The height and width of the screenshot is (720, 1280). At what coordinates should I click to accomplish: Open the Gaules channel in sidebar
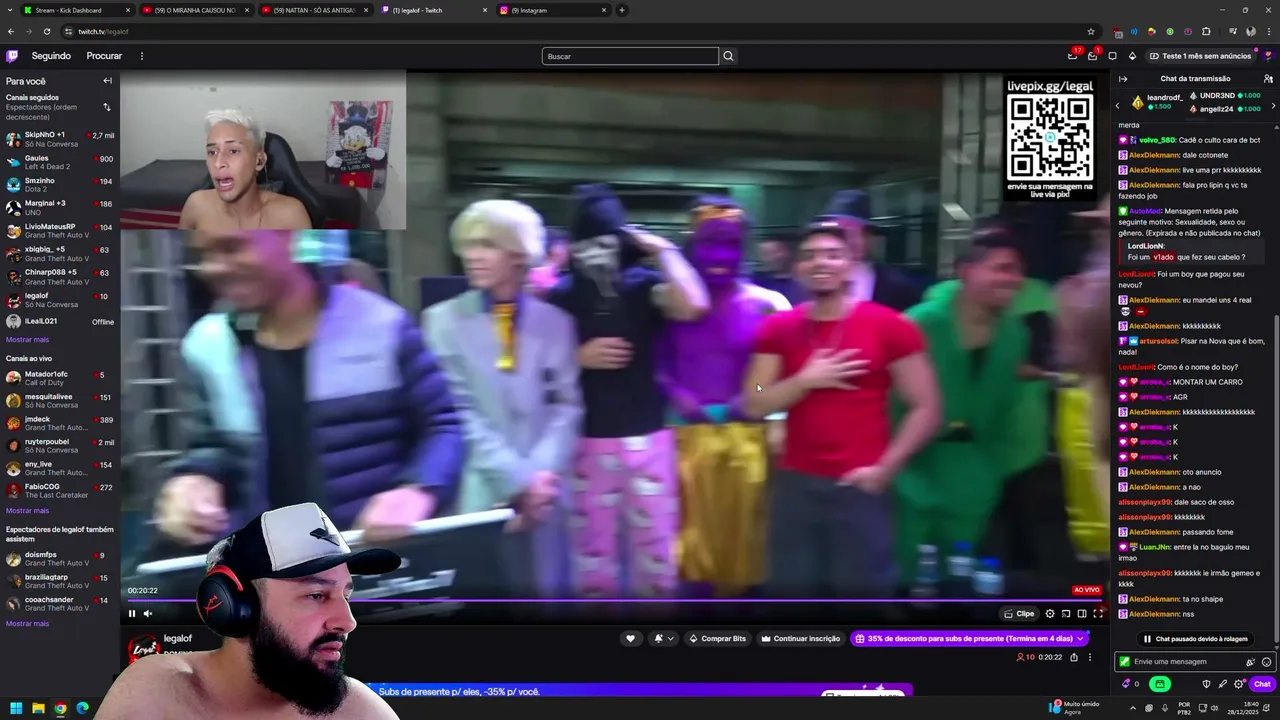60,162
